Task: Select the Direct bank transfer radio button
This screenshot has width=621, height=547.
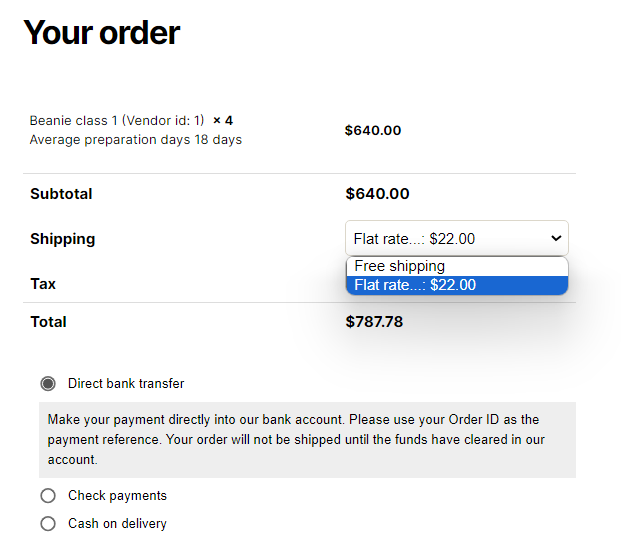Action: point(48,383)
